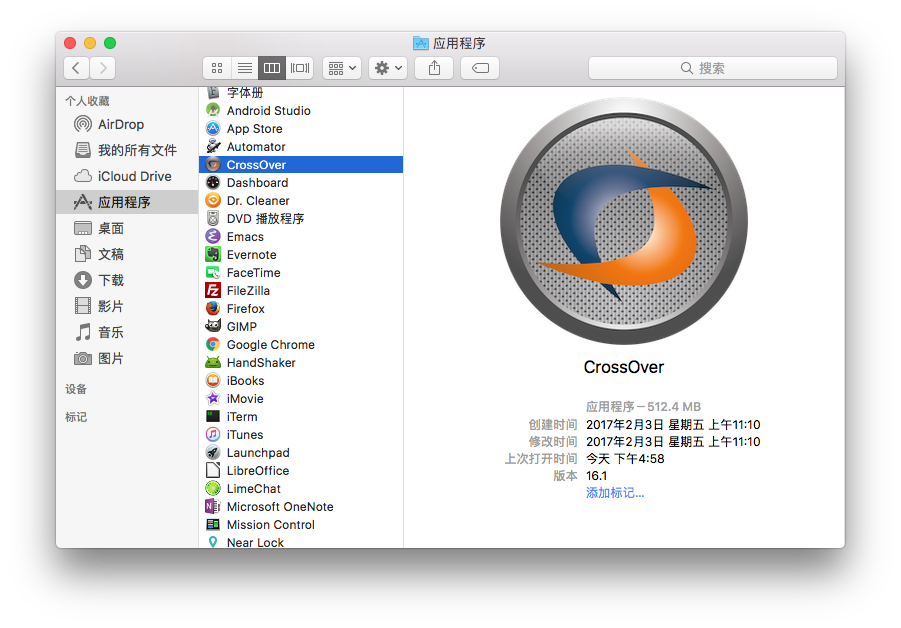Open the gear action menu
The height and width of the screenshot is (628, 901).
coord(387,68)
